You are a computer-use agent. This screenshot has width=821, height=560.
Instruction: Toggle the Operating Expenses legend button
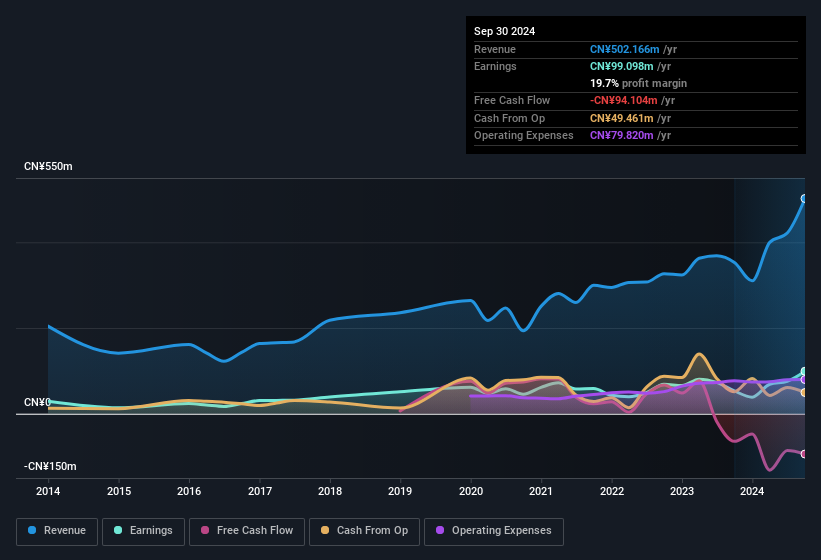(x=494, y=531)
